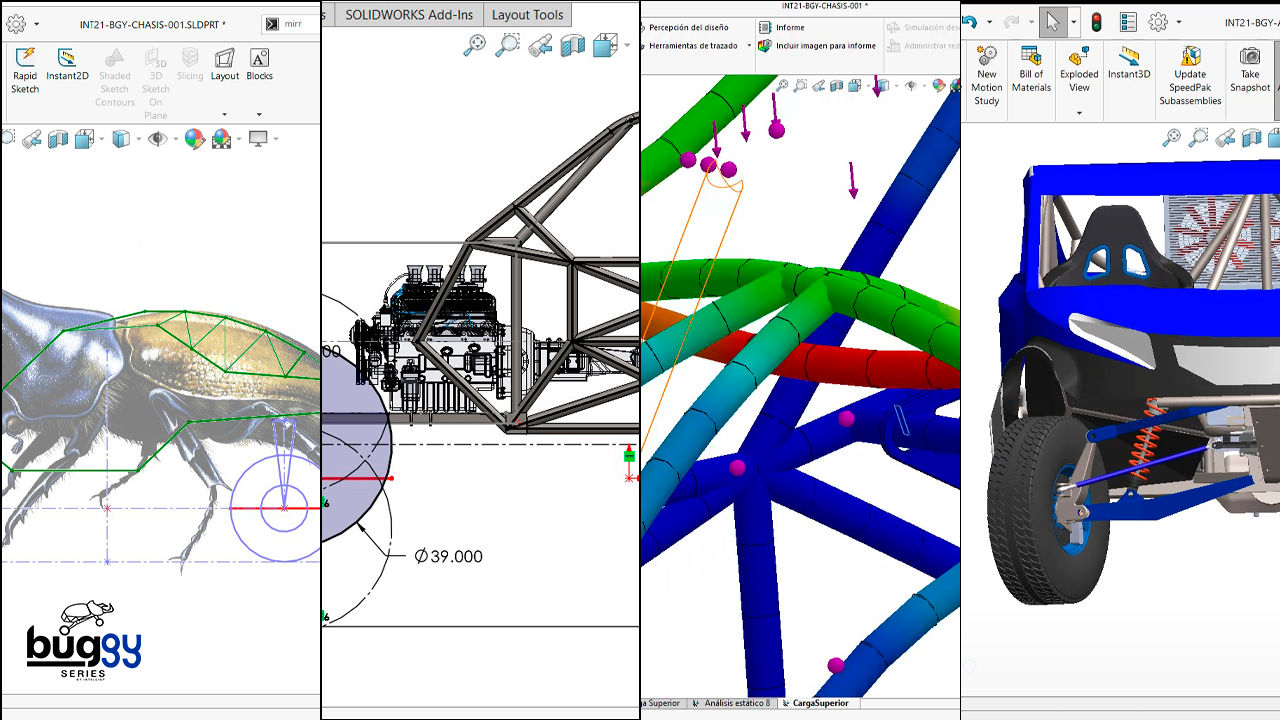Click Zoom to Fit in second panel

[x=475, y=44]
